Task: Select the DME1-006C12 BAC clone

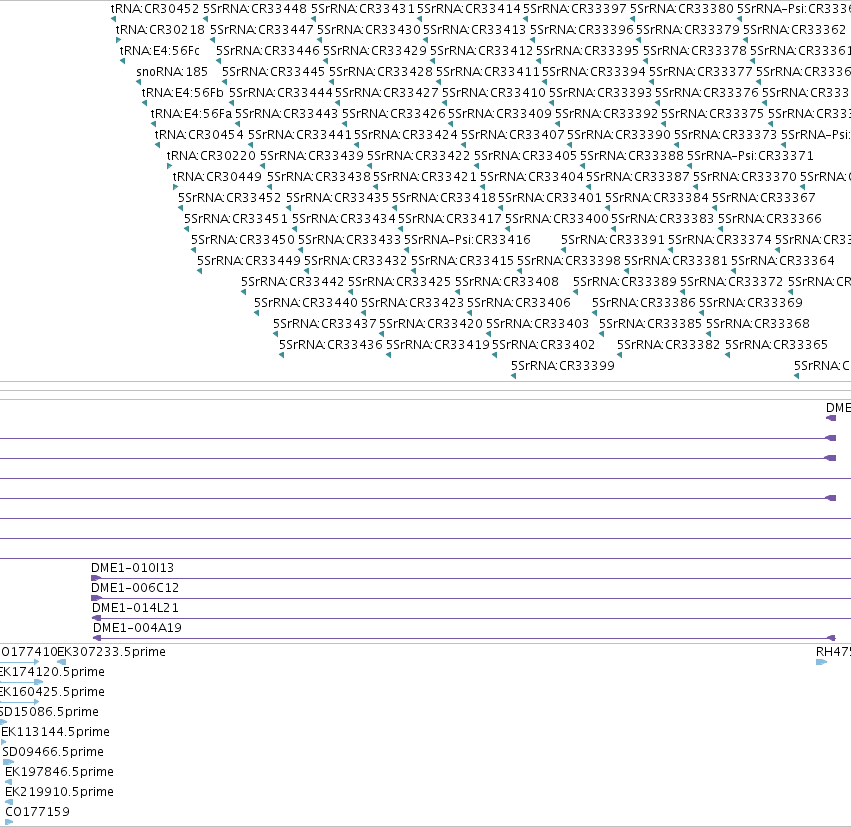Action: [x=135, y=588]
